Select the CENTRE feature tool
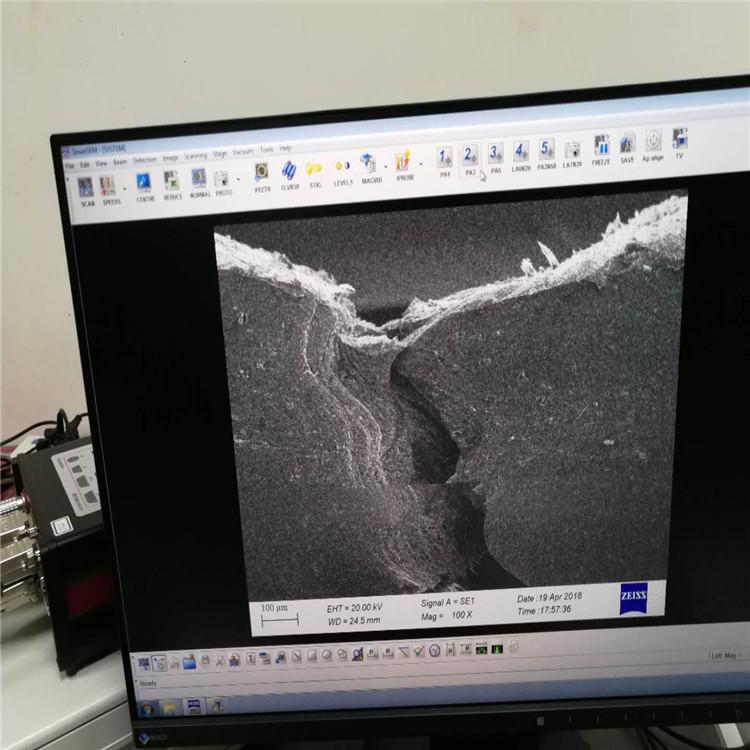750x750 pixels. (144, 184)
